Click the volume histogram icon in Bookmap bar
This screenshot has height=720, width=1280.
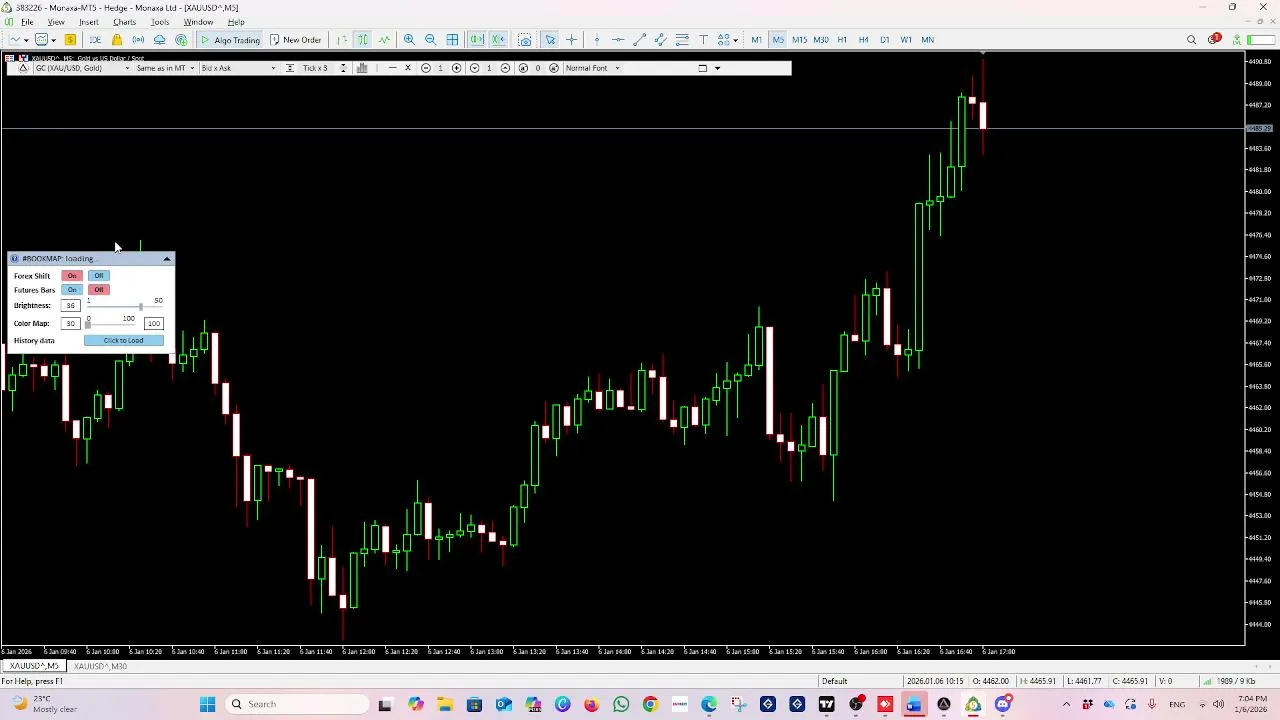tap(362, 68)
